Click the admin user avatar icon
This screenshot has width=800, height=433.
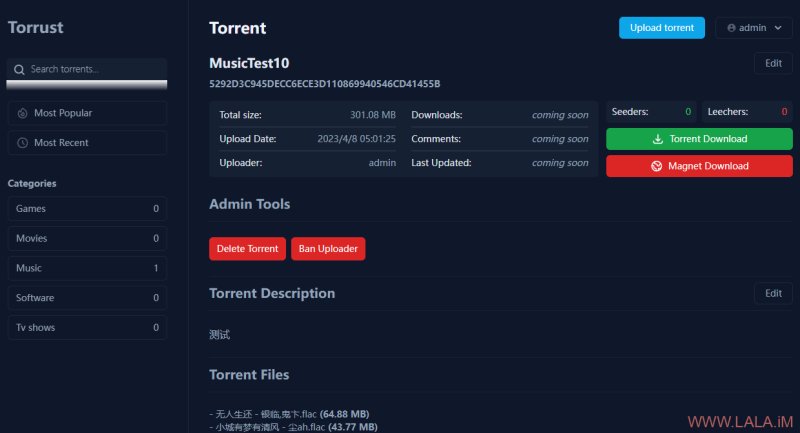pyautogui.click(x=731, y=28)
